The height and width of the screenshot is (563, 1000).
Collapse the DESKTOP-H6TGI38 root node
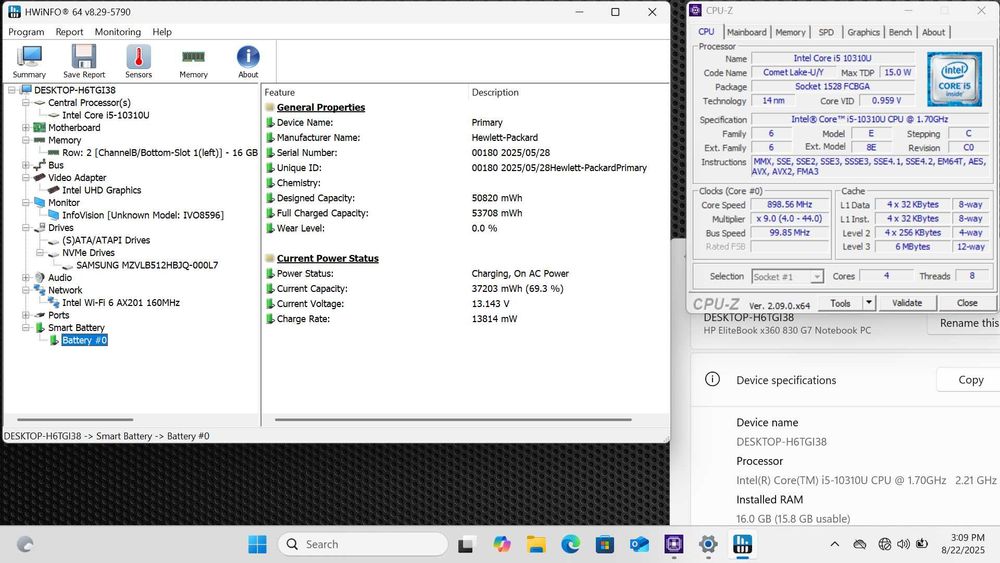tap(11, 90)
